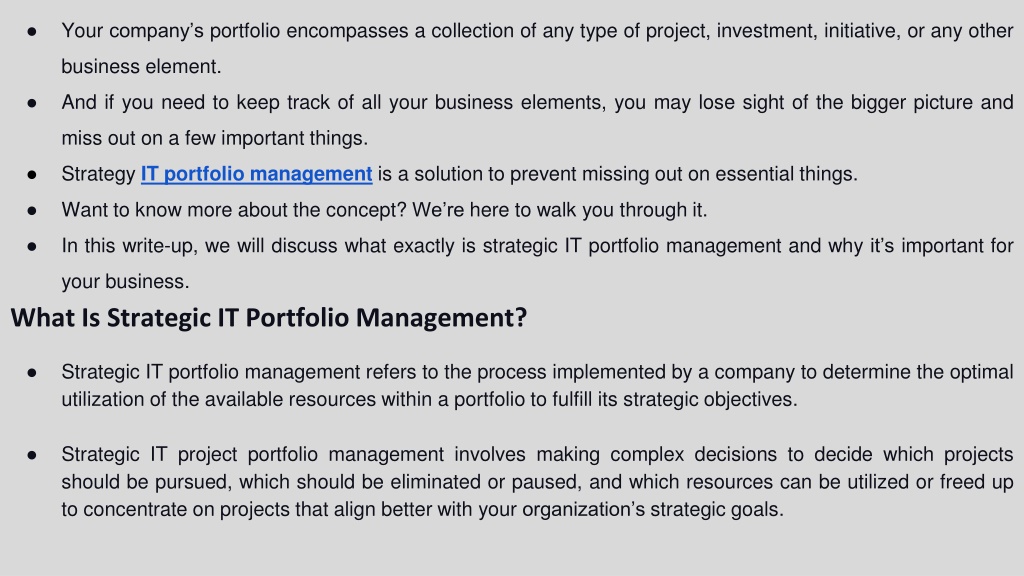
Task: Click the word 'Strategy' before the blue link
Action: click(98, 174)
